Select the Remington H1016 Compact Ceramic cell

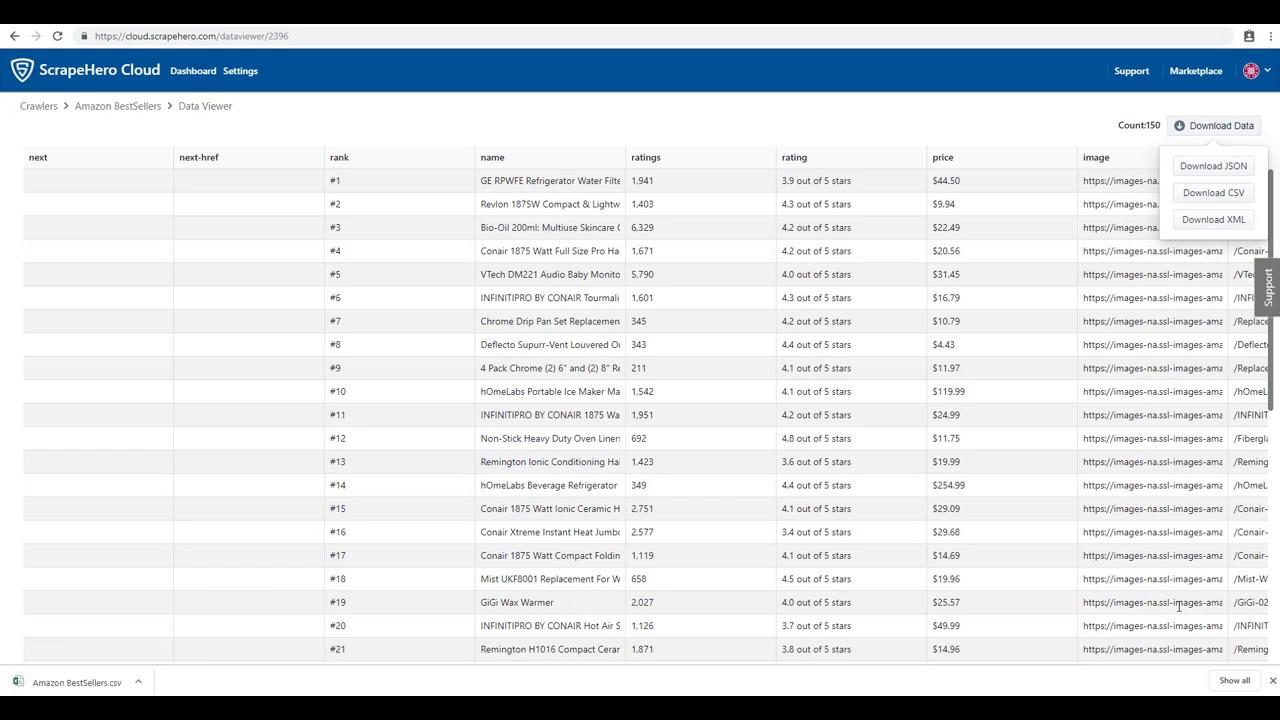coord(550,649)
